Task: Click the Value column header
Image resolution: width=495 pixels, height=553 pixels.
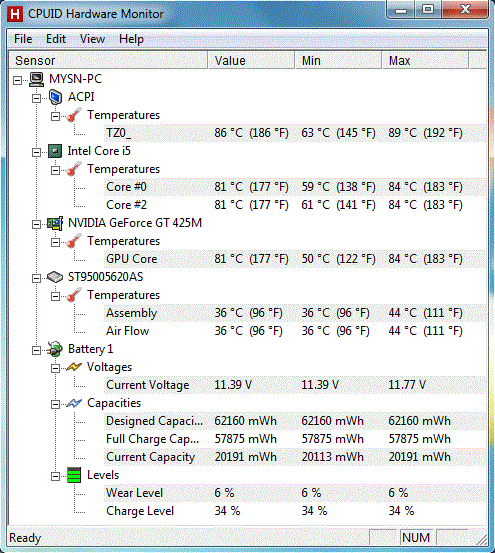Action: point(251,60)
